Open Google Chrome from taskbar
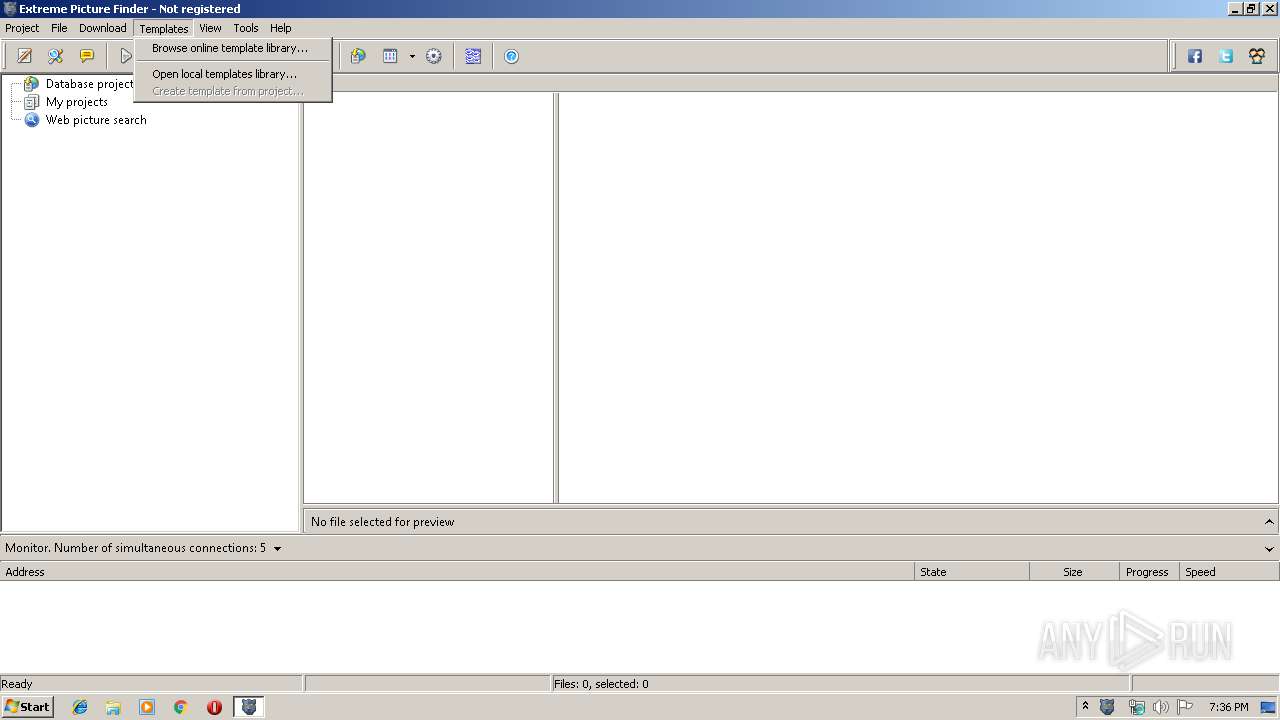The height and width of the screenshot is (720, 1280). click(x=181, y=707)
